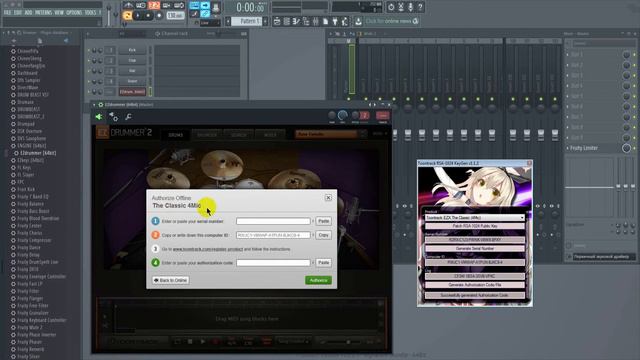
Task: Open the EZdrummer plugin window options arrow
Action: tap(94, 105)
